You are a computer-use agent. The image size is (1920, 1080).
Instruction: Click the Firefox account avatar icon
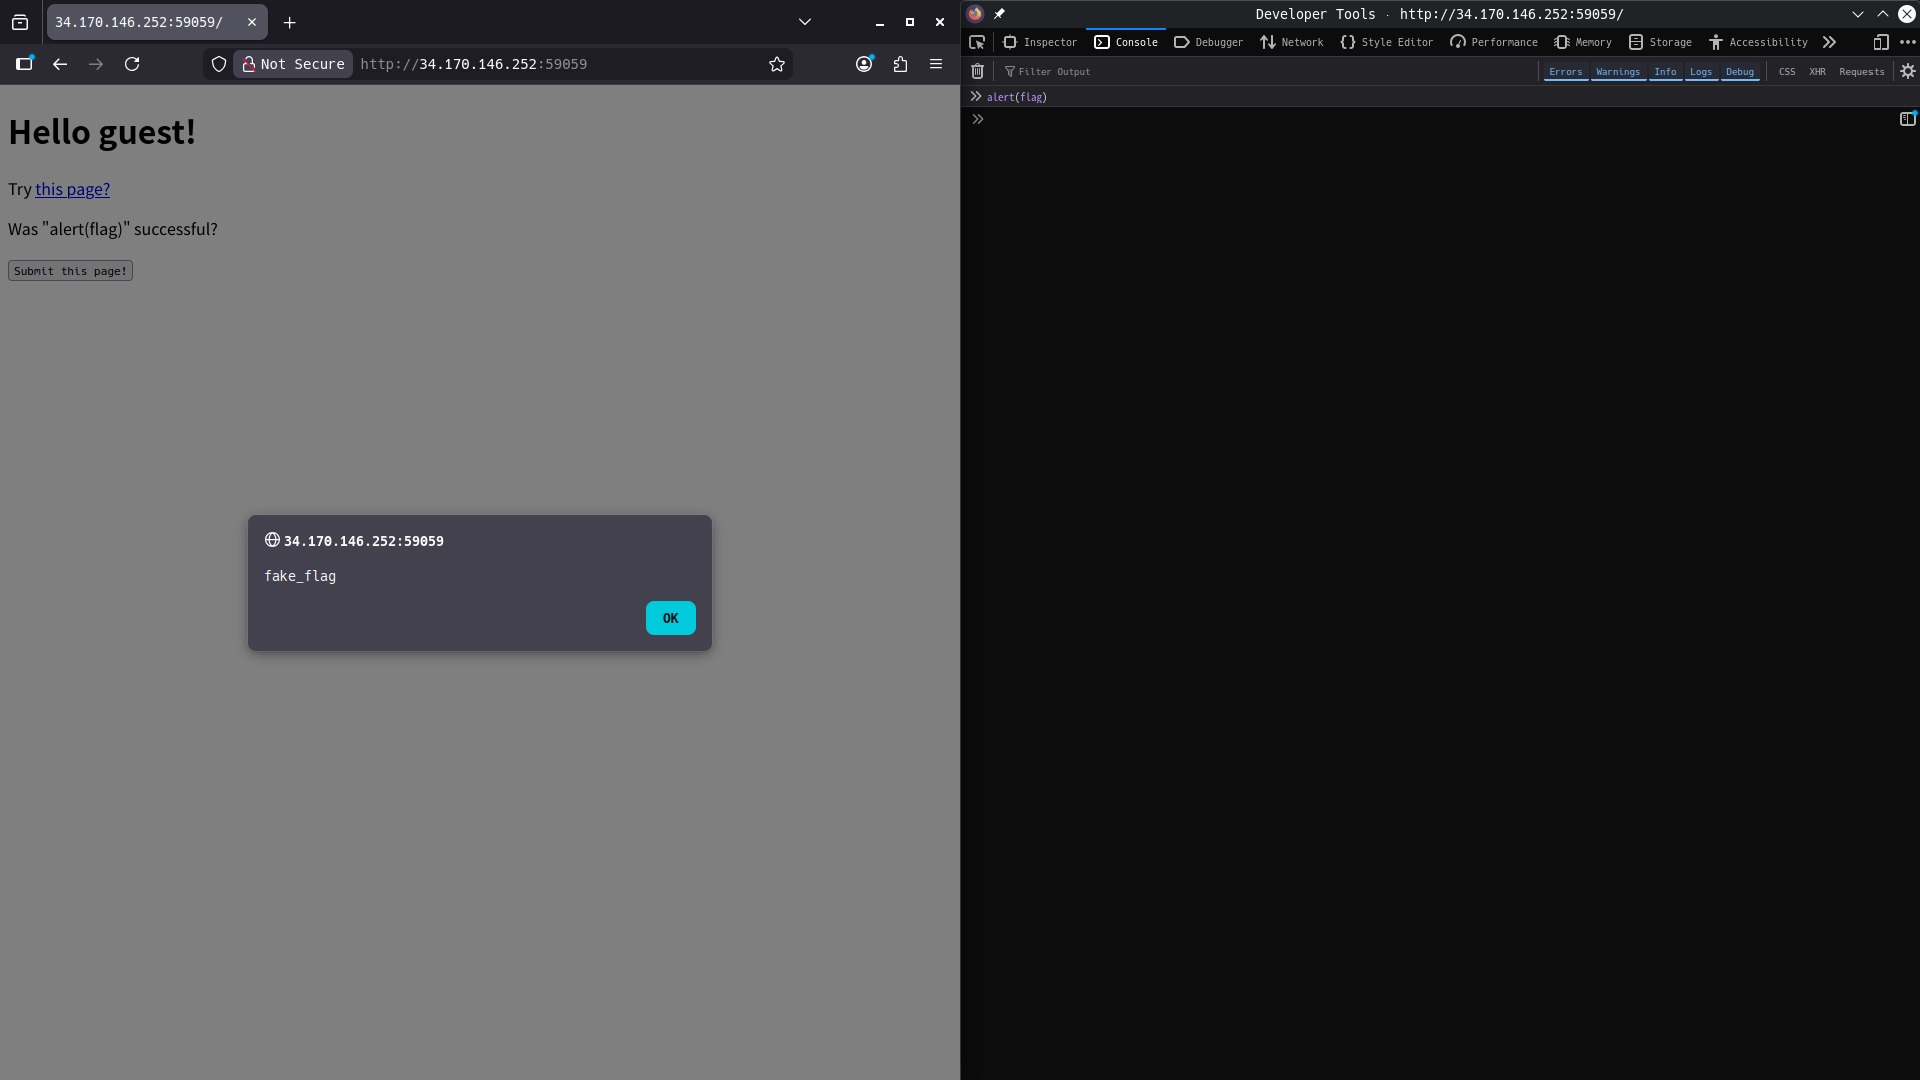pos(864,64)
